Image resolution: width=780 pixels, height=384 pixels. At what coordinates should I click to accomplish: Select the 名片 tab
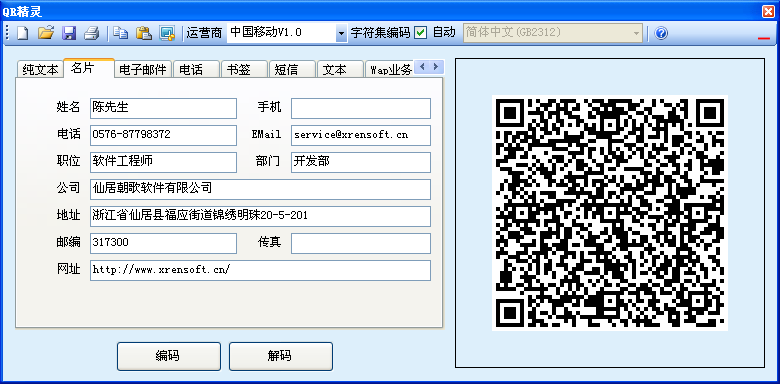(x=89, y=68)
